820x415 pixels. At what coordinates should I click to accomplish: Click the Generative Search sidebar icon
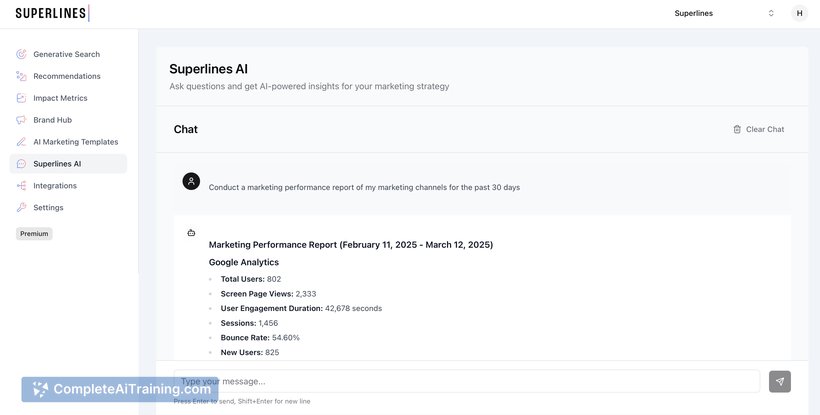21,54
